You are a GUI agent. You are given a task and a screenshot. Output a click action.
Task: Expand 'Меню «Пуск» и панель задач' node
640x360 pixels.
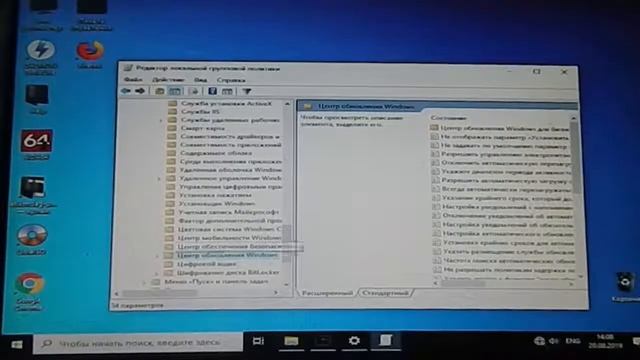144,282
